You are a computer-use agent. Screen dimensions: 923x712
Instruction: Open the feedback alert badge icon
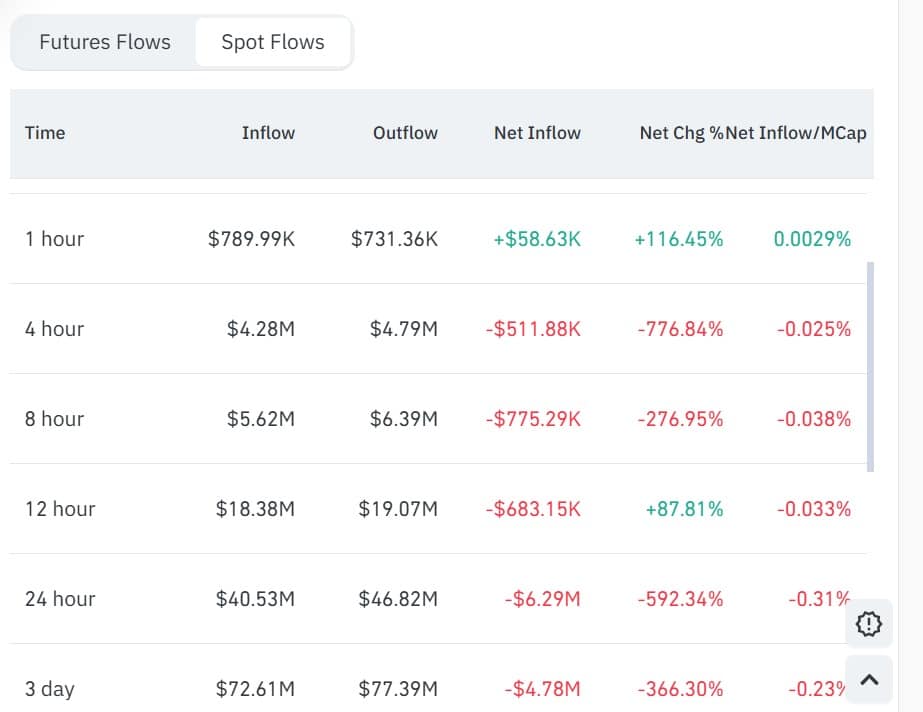(868, 624)
